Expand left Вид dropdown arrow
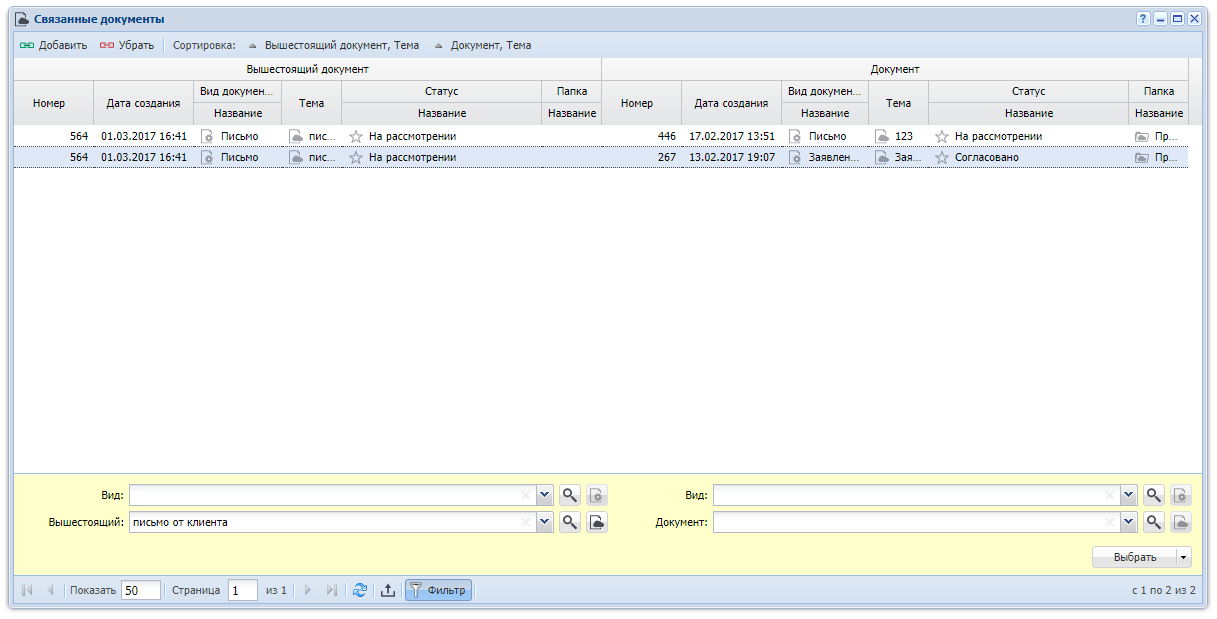1217x619 pixels. 545,494
